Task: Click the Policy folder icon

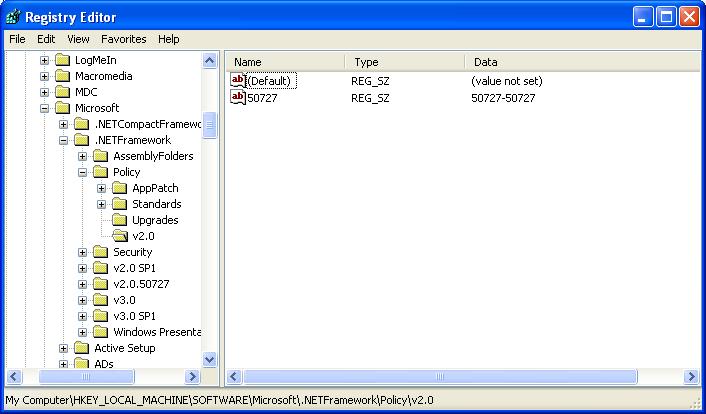Action: (100, 172)
